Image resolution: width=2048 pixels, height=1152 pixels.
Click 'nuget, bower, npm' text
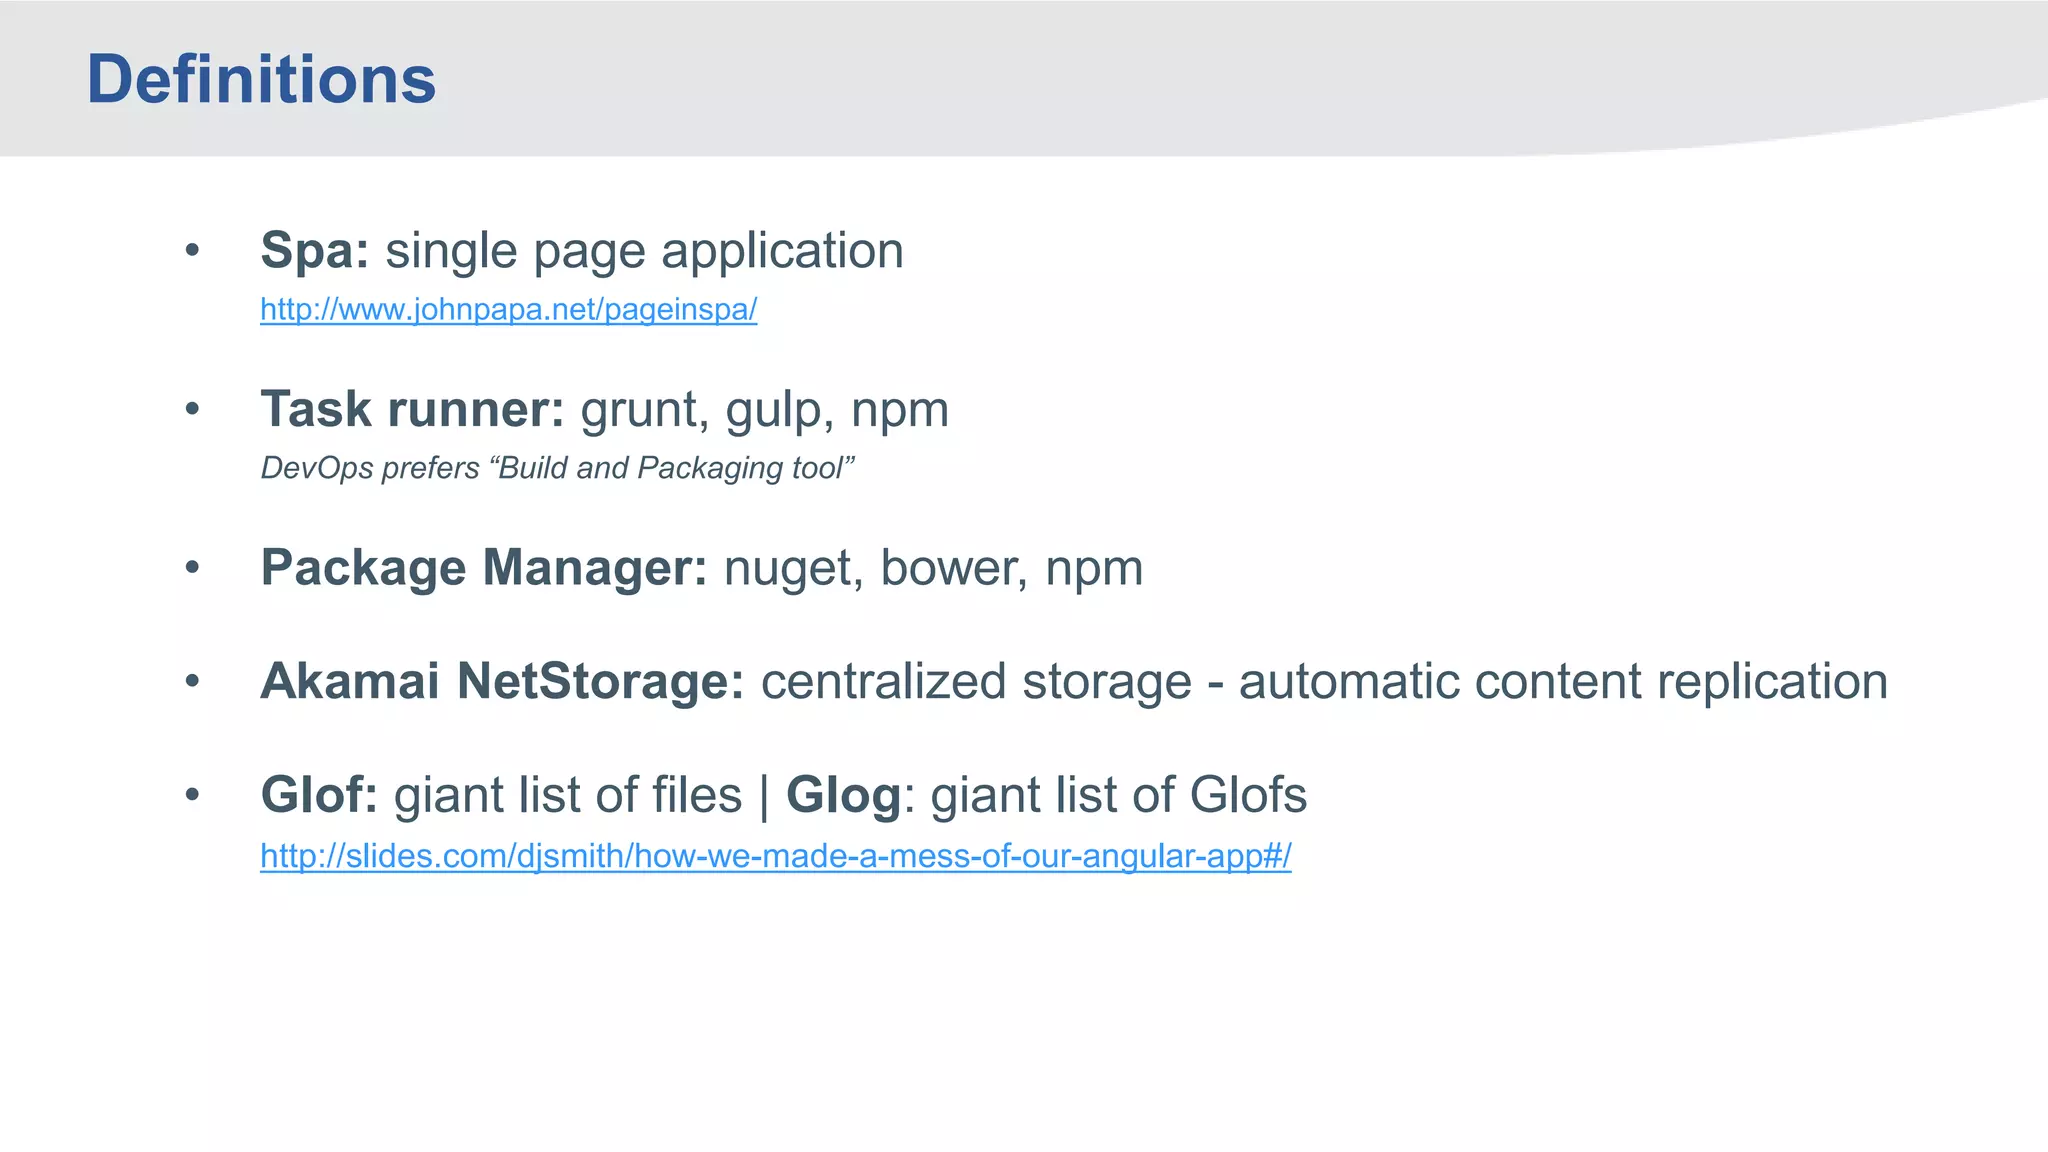[934, 568]
